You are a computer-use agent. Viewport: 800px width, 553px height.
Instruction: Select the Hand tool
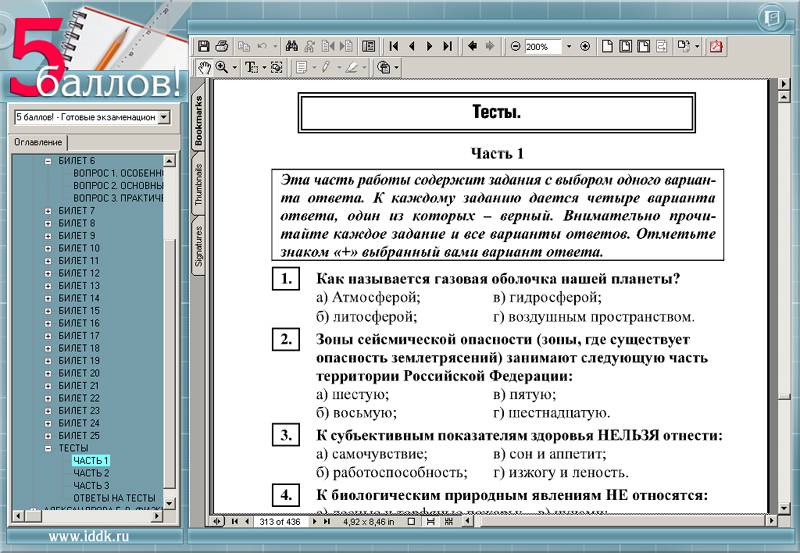tap(204, 67)
